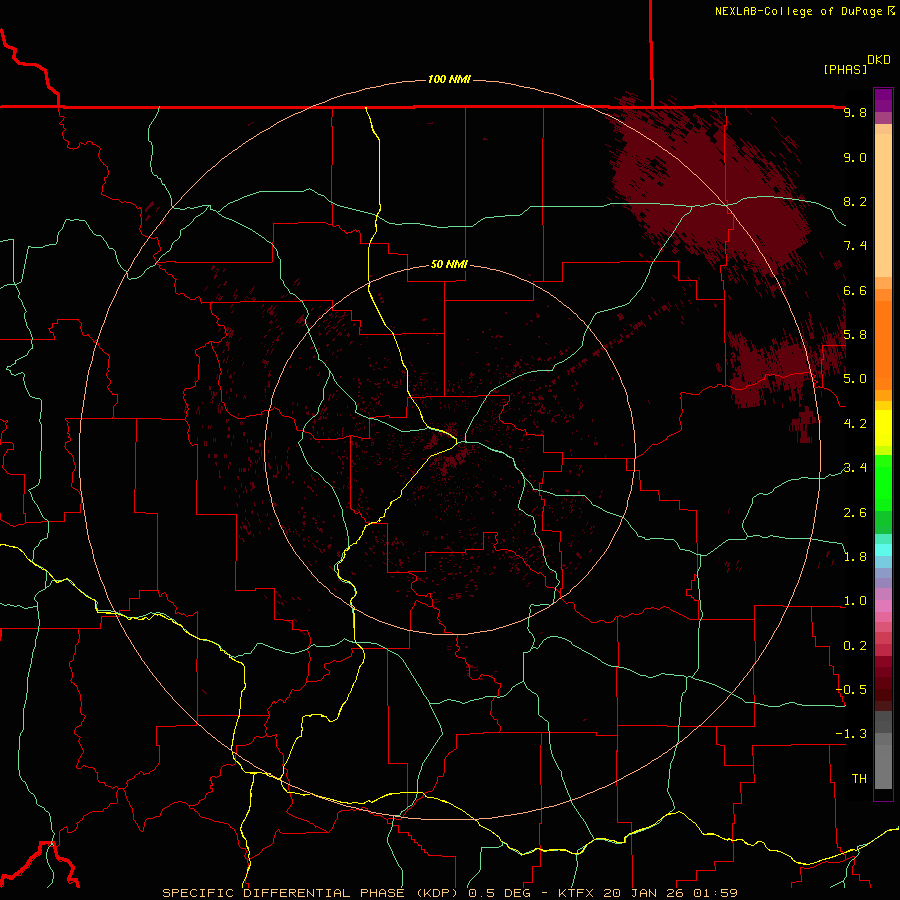The width and height of the screenshot is (900, 900).
Task: Click the 1.0 legend value
Action: click(x=855, y=600)
